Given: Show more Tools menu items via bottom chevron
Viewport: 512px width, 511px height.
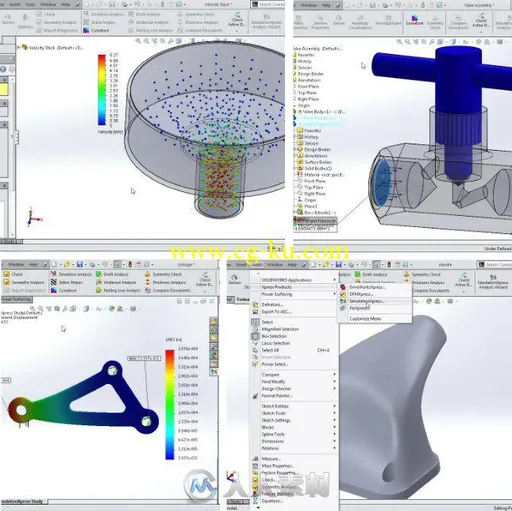Looking at the screenshot, I should pos(258,508).
